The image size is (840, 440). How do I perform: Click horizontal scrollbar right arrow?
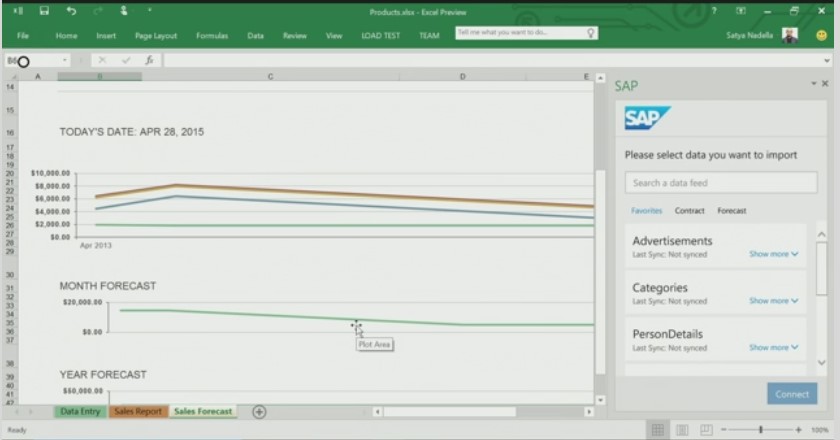(x=589, y=412)
